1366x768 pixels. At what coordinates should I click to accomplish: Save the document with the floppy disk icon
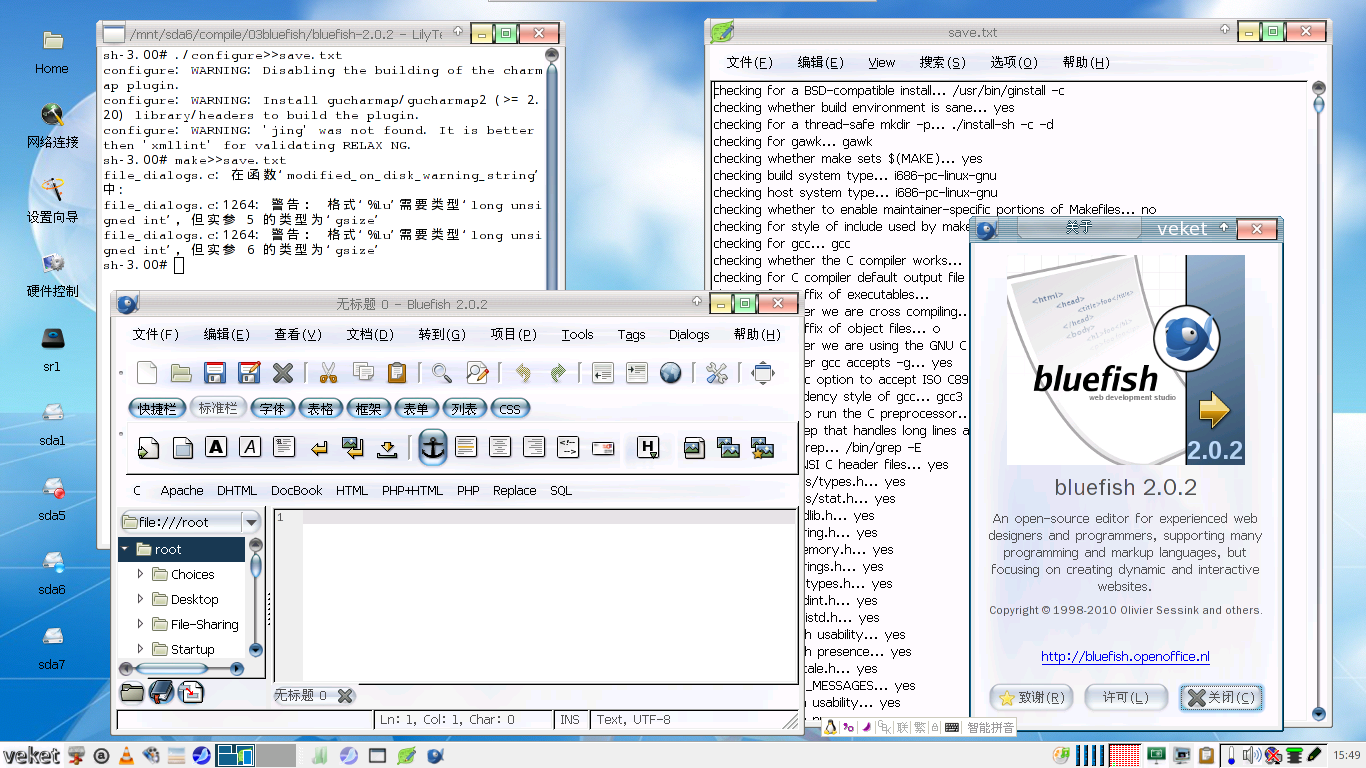[215, 373]
